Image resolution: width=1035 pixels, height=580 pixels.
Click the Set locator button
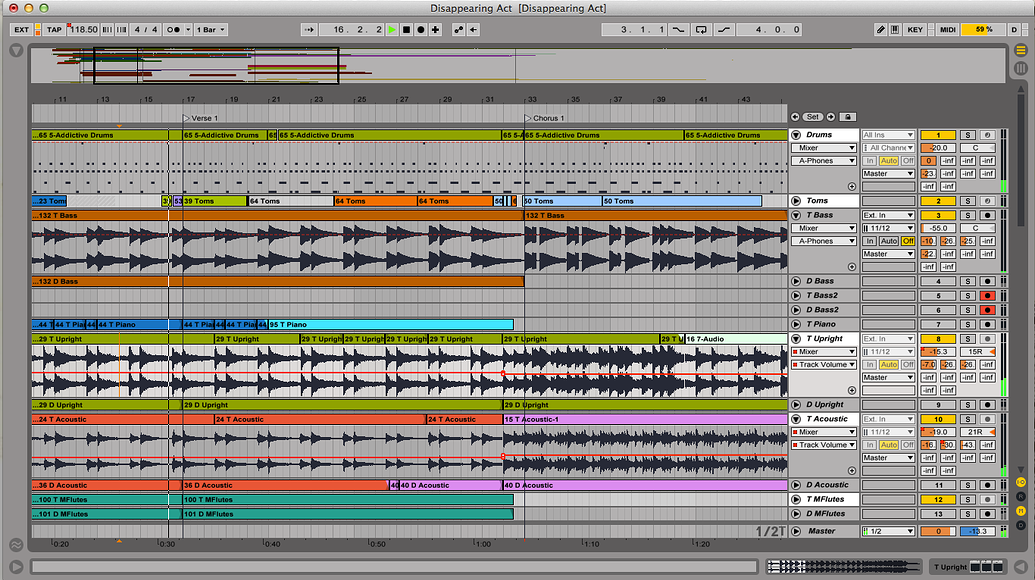point(813,117)
